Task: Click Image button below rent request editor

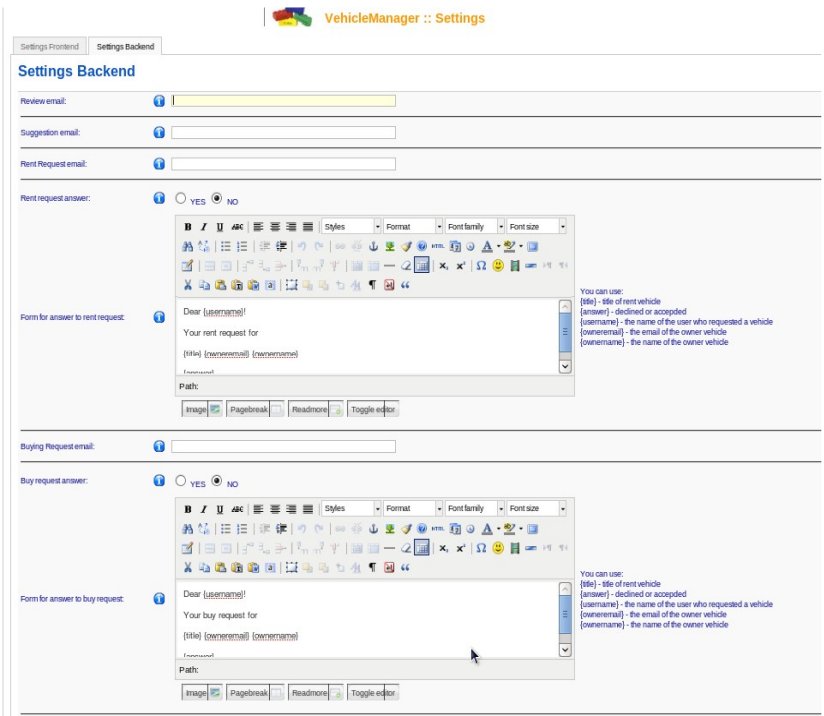Action: (202, 409)
